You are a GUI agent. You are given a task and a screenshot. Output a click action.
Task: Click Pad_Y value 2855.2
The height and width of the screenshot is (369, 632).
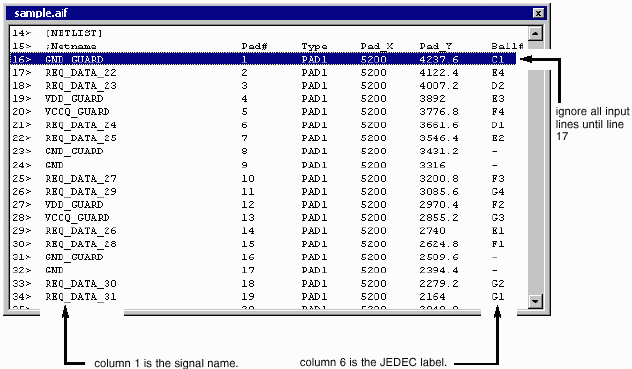coord(439,217)
